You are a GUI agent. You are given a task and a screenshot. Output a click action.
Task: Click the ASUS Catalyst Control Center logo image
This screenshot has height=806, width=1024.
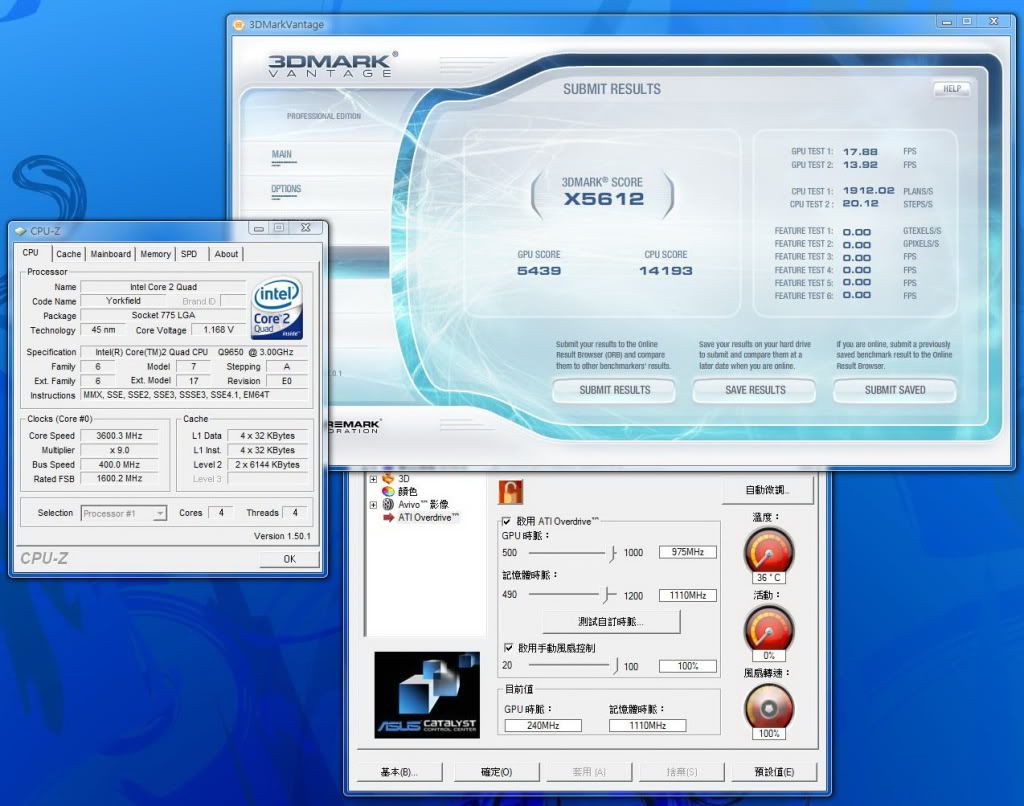tap(427, 695)
